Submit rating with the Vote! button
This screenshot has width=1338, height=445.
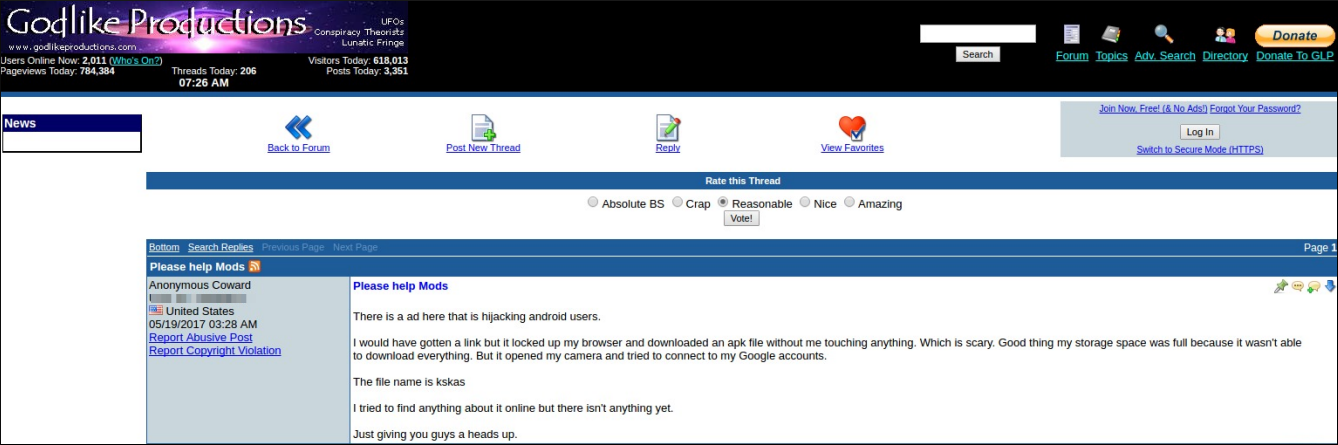click(741, 218)
